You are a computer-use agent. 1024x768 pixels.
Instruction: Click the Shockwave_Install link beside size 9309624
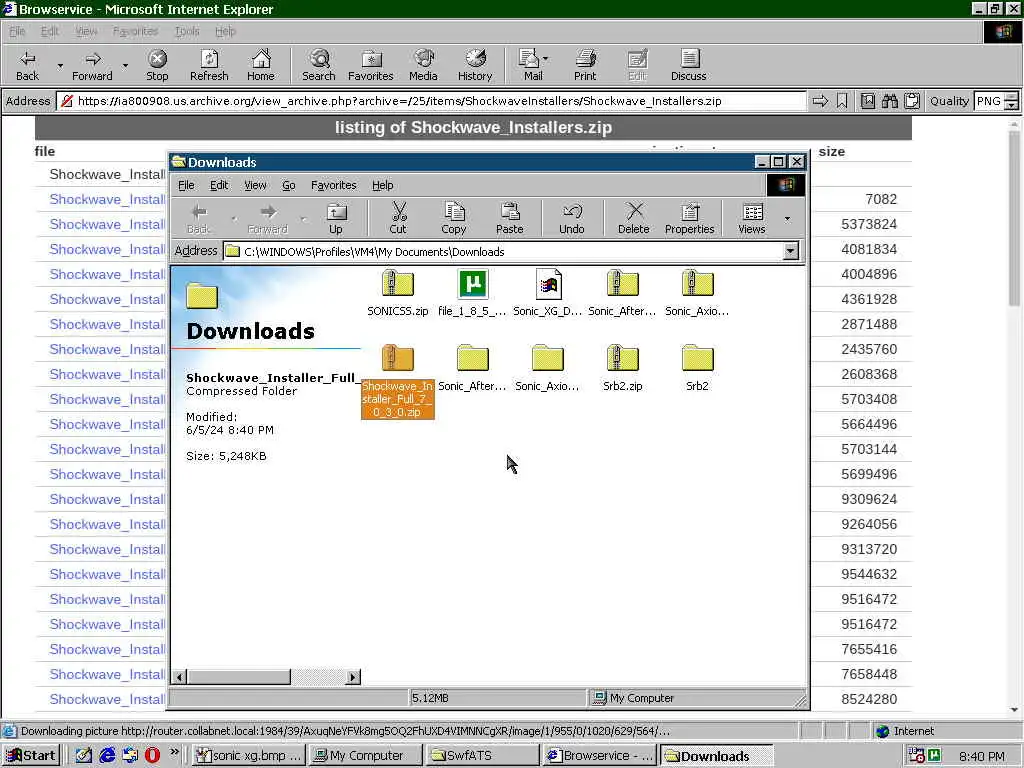coord(107,499)
